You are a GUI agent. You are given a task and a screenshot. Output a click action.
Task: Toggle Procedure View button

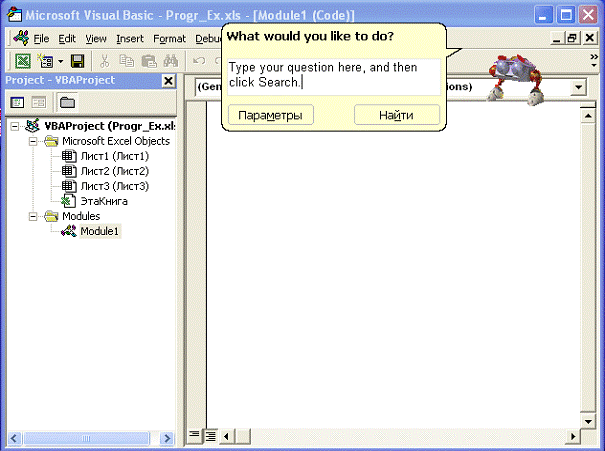194,436
